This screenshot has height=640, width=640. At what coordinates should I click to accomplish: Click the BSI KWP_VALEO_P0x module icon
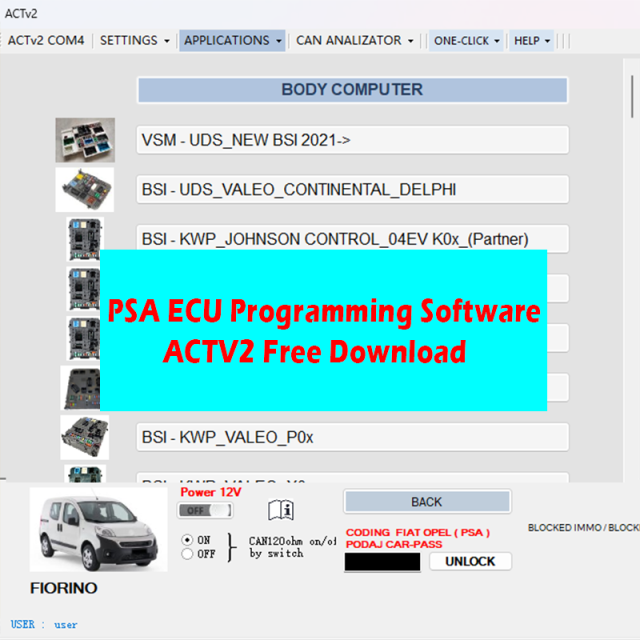(x=84, y=437)
